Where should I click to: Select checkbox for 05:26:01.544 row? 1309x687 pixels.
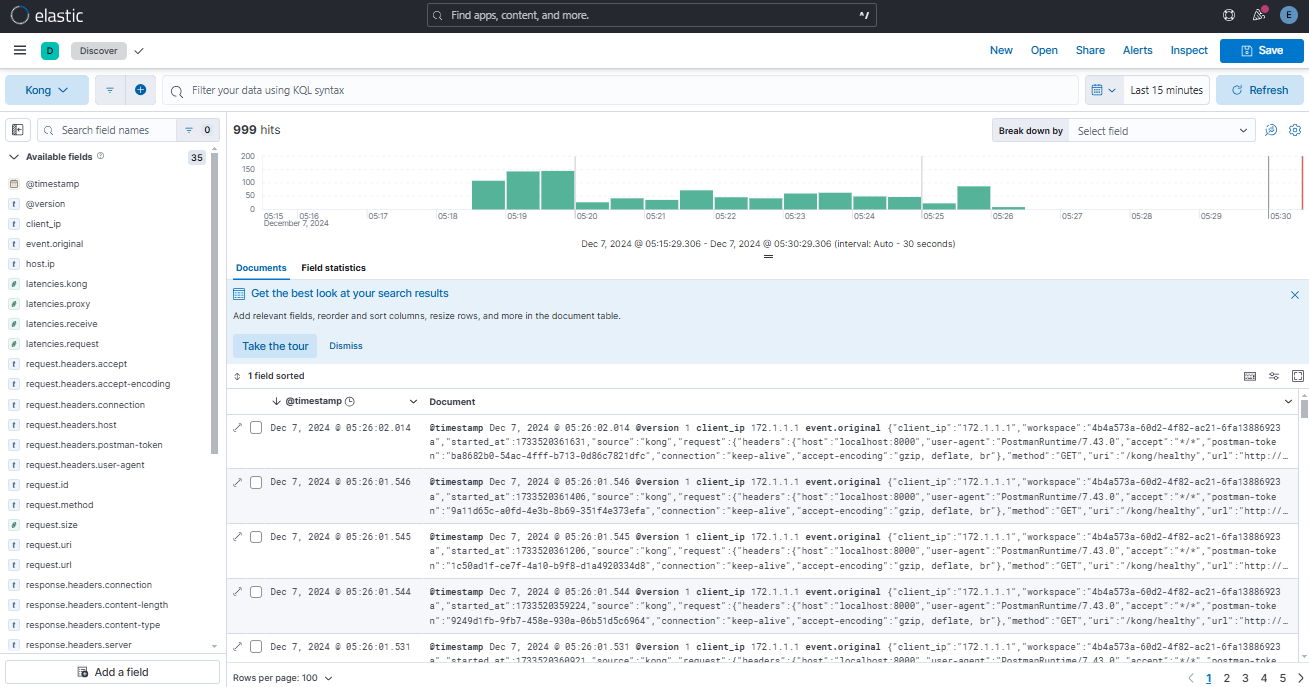click(256, 592)
